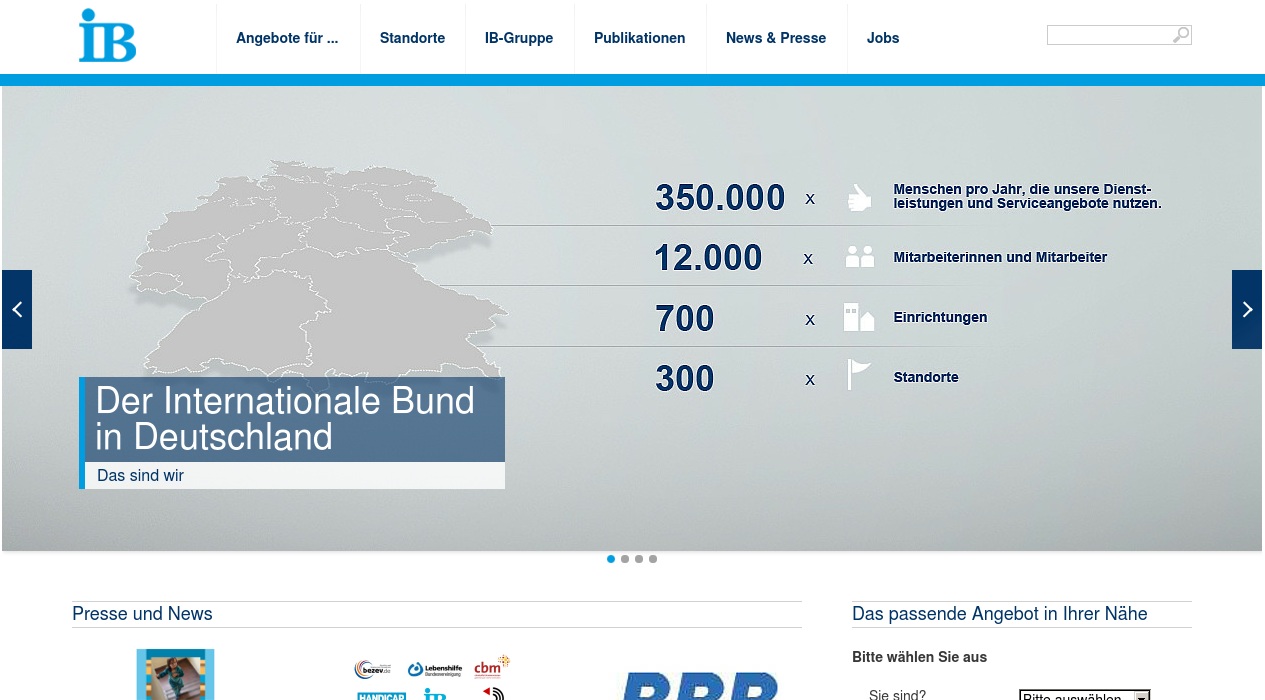
Task: Click the building icon next to Einrichtungen
Action: pos(859,317)
